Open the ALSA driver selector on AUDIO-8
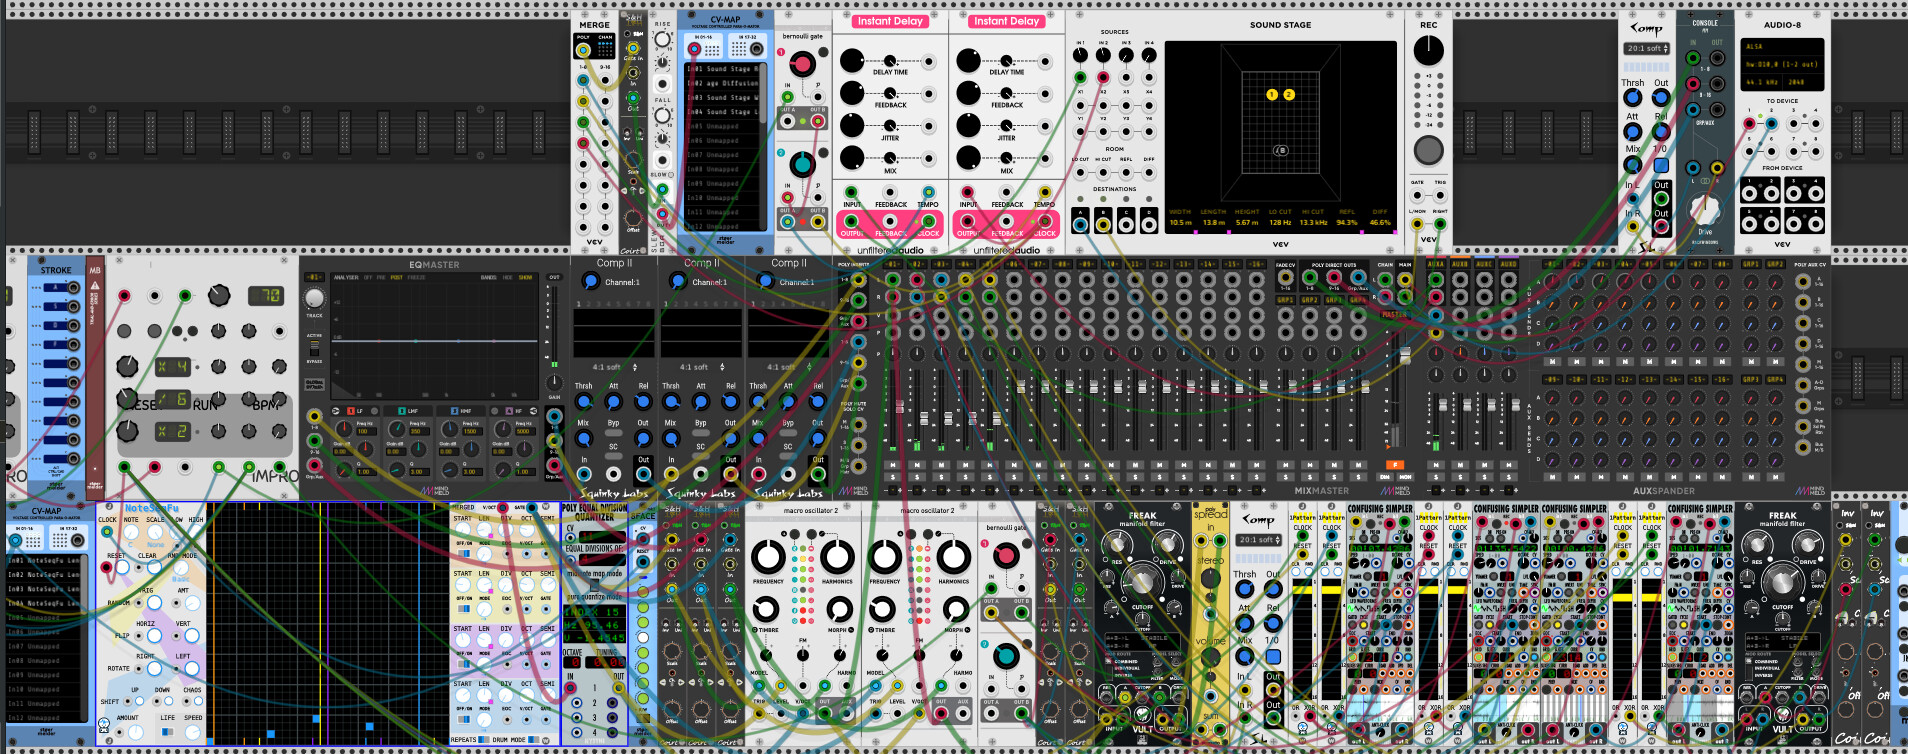 coord(1783,46)
